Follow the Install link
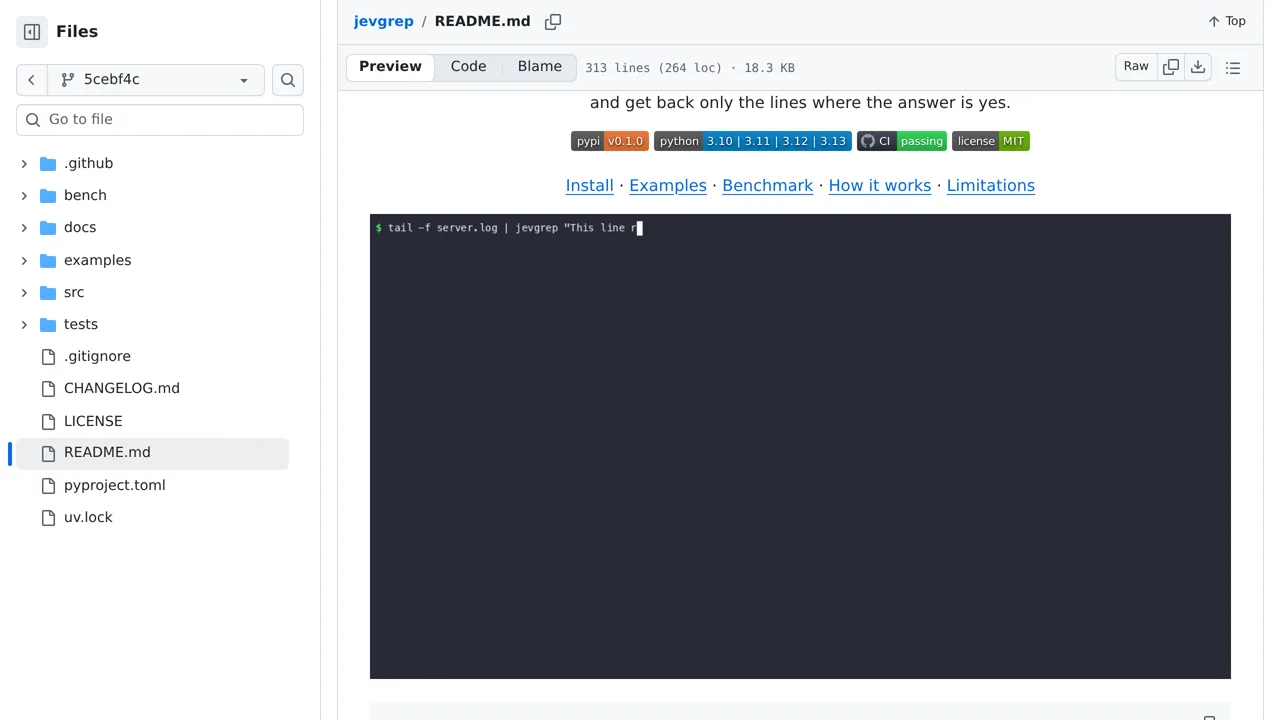The width and height of the screenshot is (1280, 720). (x=589, y=186)
